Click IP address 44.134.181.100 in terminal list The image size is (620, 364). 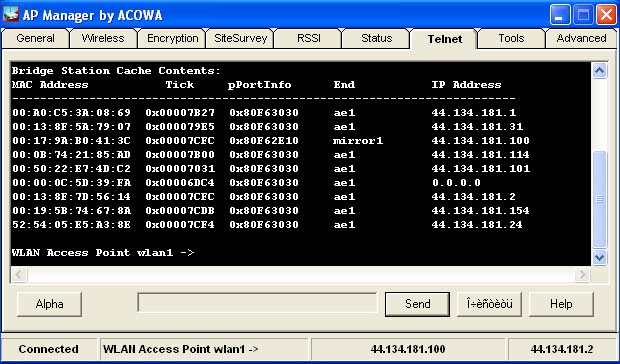pos(480,141)
